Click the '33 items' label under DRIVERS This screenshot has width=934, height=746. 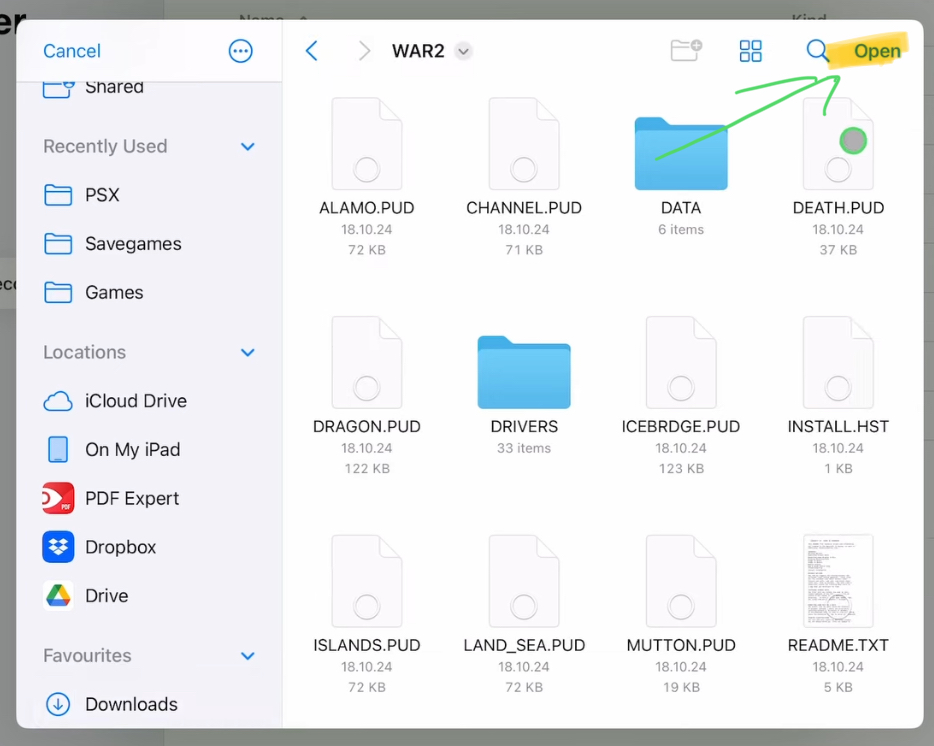524,448
